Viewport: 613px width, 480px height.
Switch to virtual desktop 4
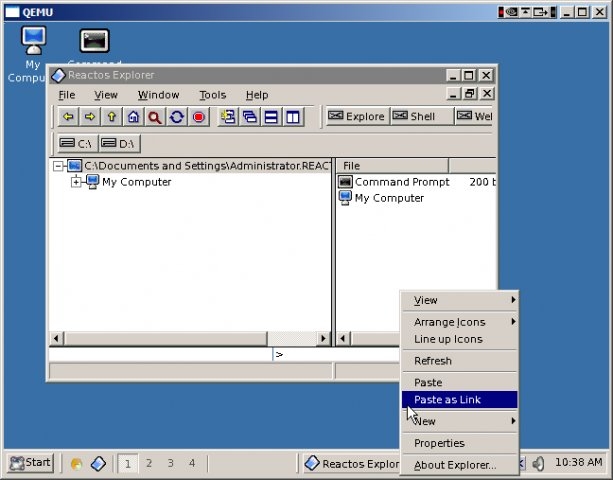pos(192,464)
